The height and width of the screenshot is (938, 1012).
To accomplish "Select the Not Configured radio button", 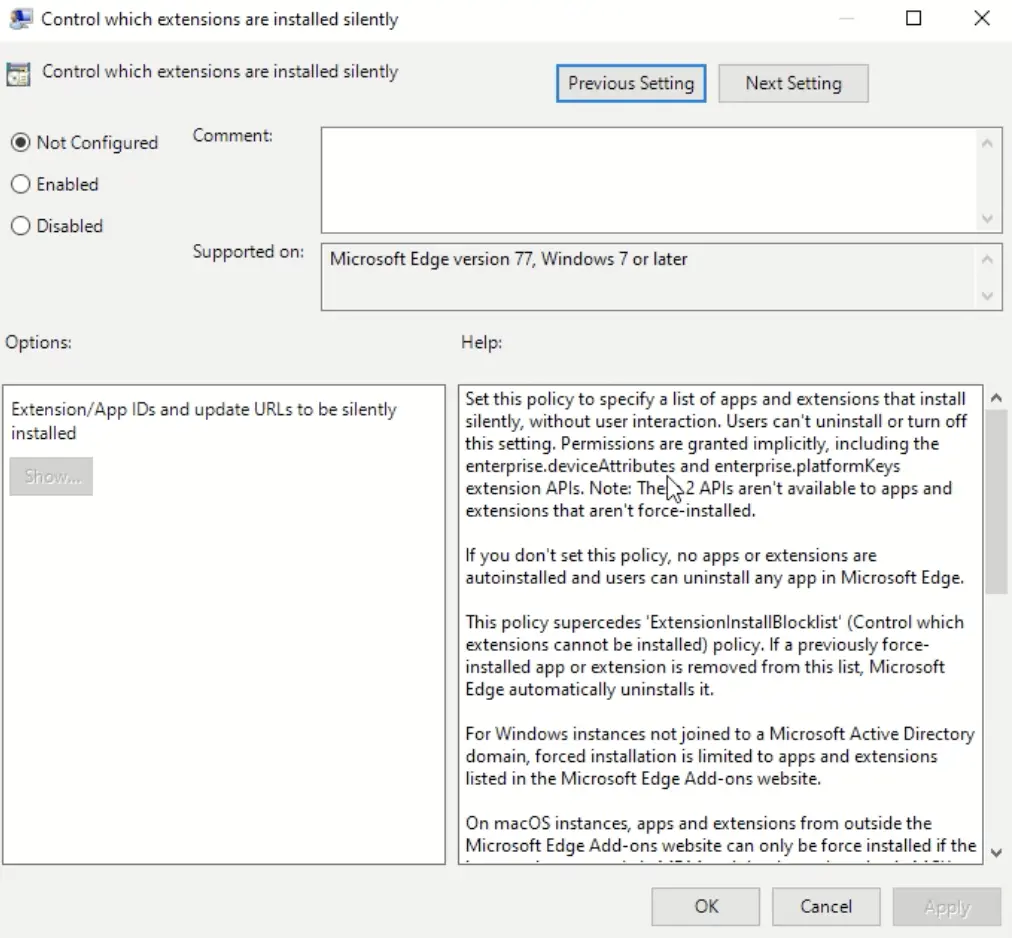I will [x=21, y=142].
